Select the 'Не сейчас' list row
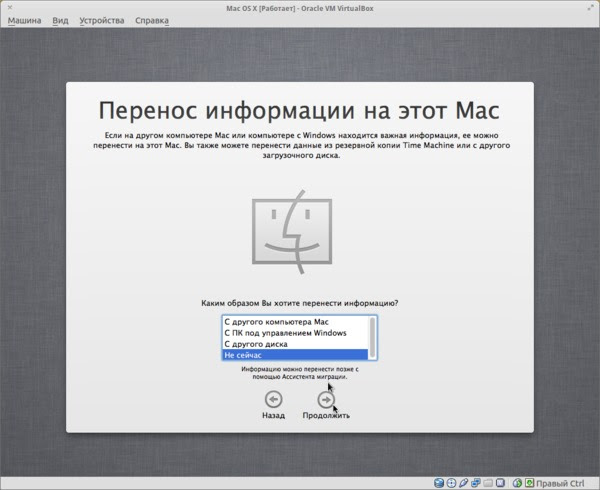Viewport: 600px width, 490px height. (295, 355)
